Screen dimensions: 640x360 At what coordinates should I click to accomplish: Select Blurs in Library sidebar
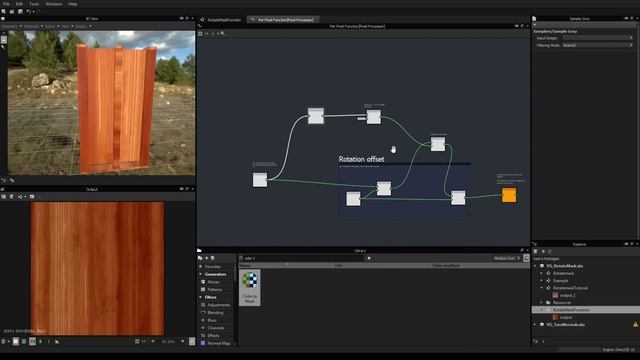212,320
